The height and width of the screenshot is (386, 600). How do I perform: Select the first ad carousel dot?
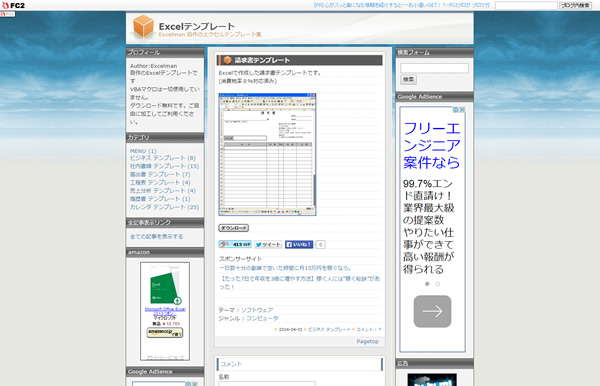[x=427, y=284]
